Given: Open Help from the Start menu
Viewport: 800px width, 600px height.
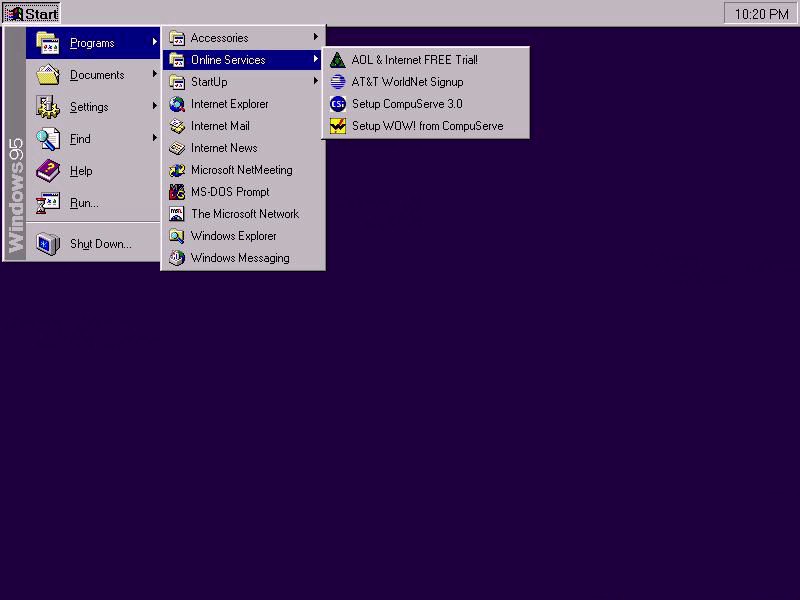Looking at the screenshot, I should click(x=93, y=171).
